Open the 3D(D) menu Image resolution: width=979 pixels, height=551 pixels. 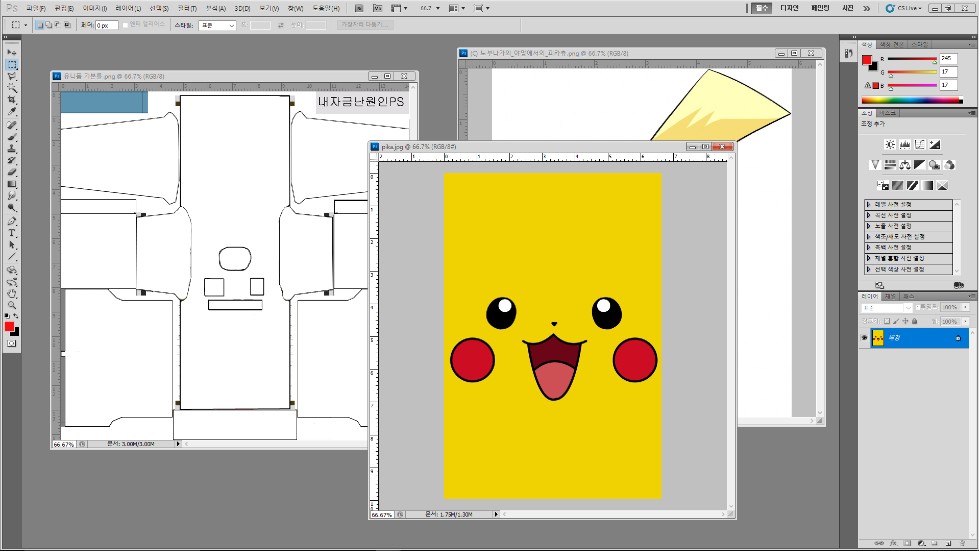pyautogui.click(x=241, y=7)
